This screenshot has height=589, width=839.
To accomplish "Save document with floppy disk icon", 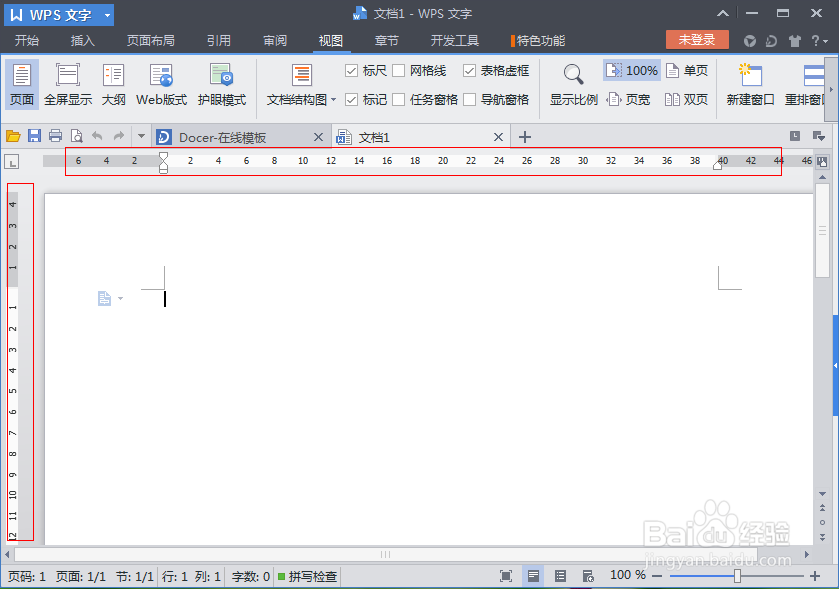I will 34,136.
